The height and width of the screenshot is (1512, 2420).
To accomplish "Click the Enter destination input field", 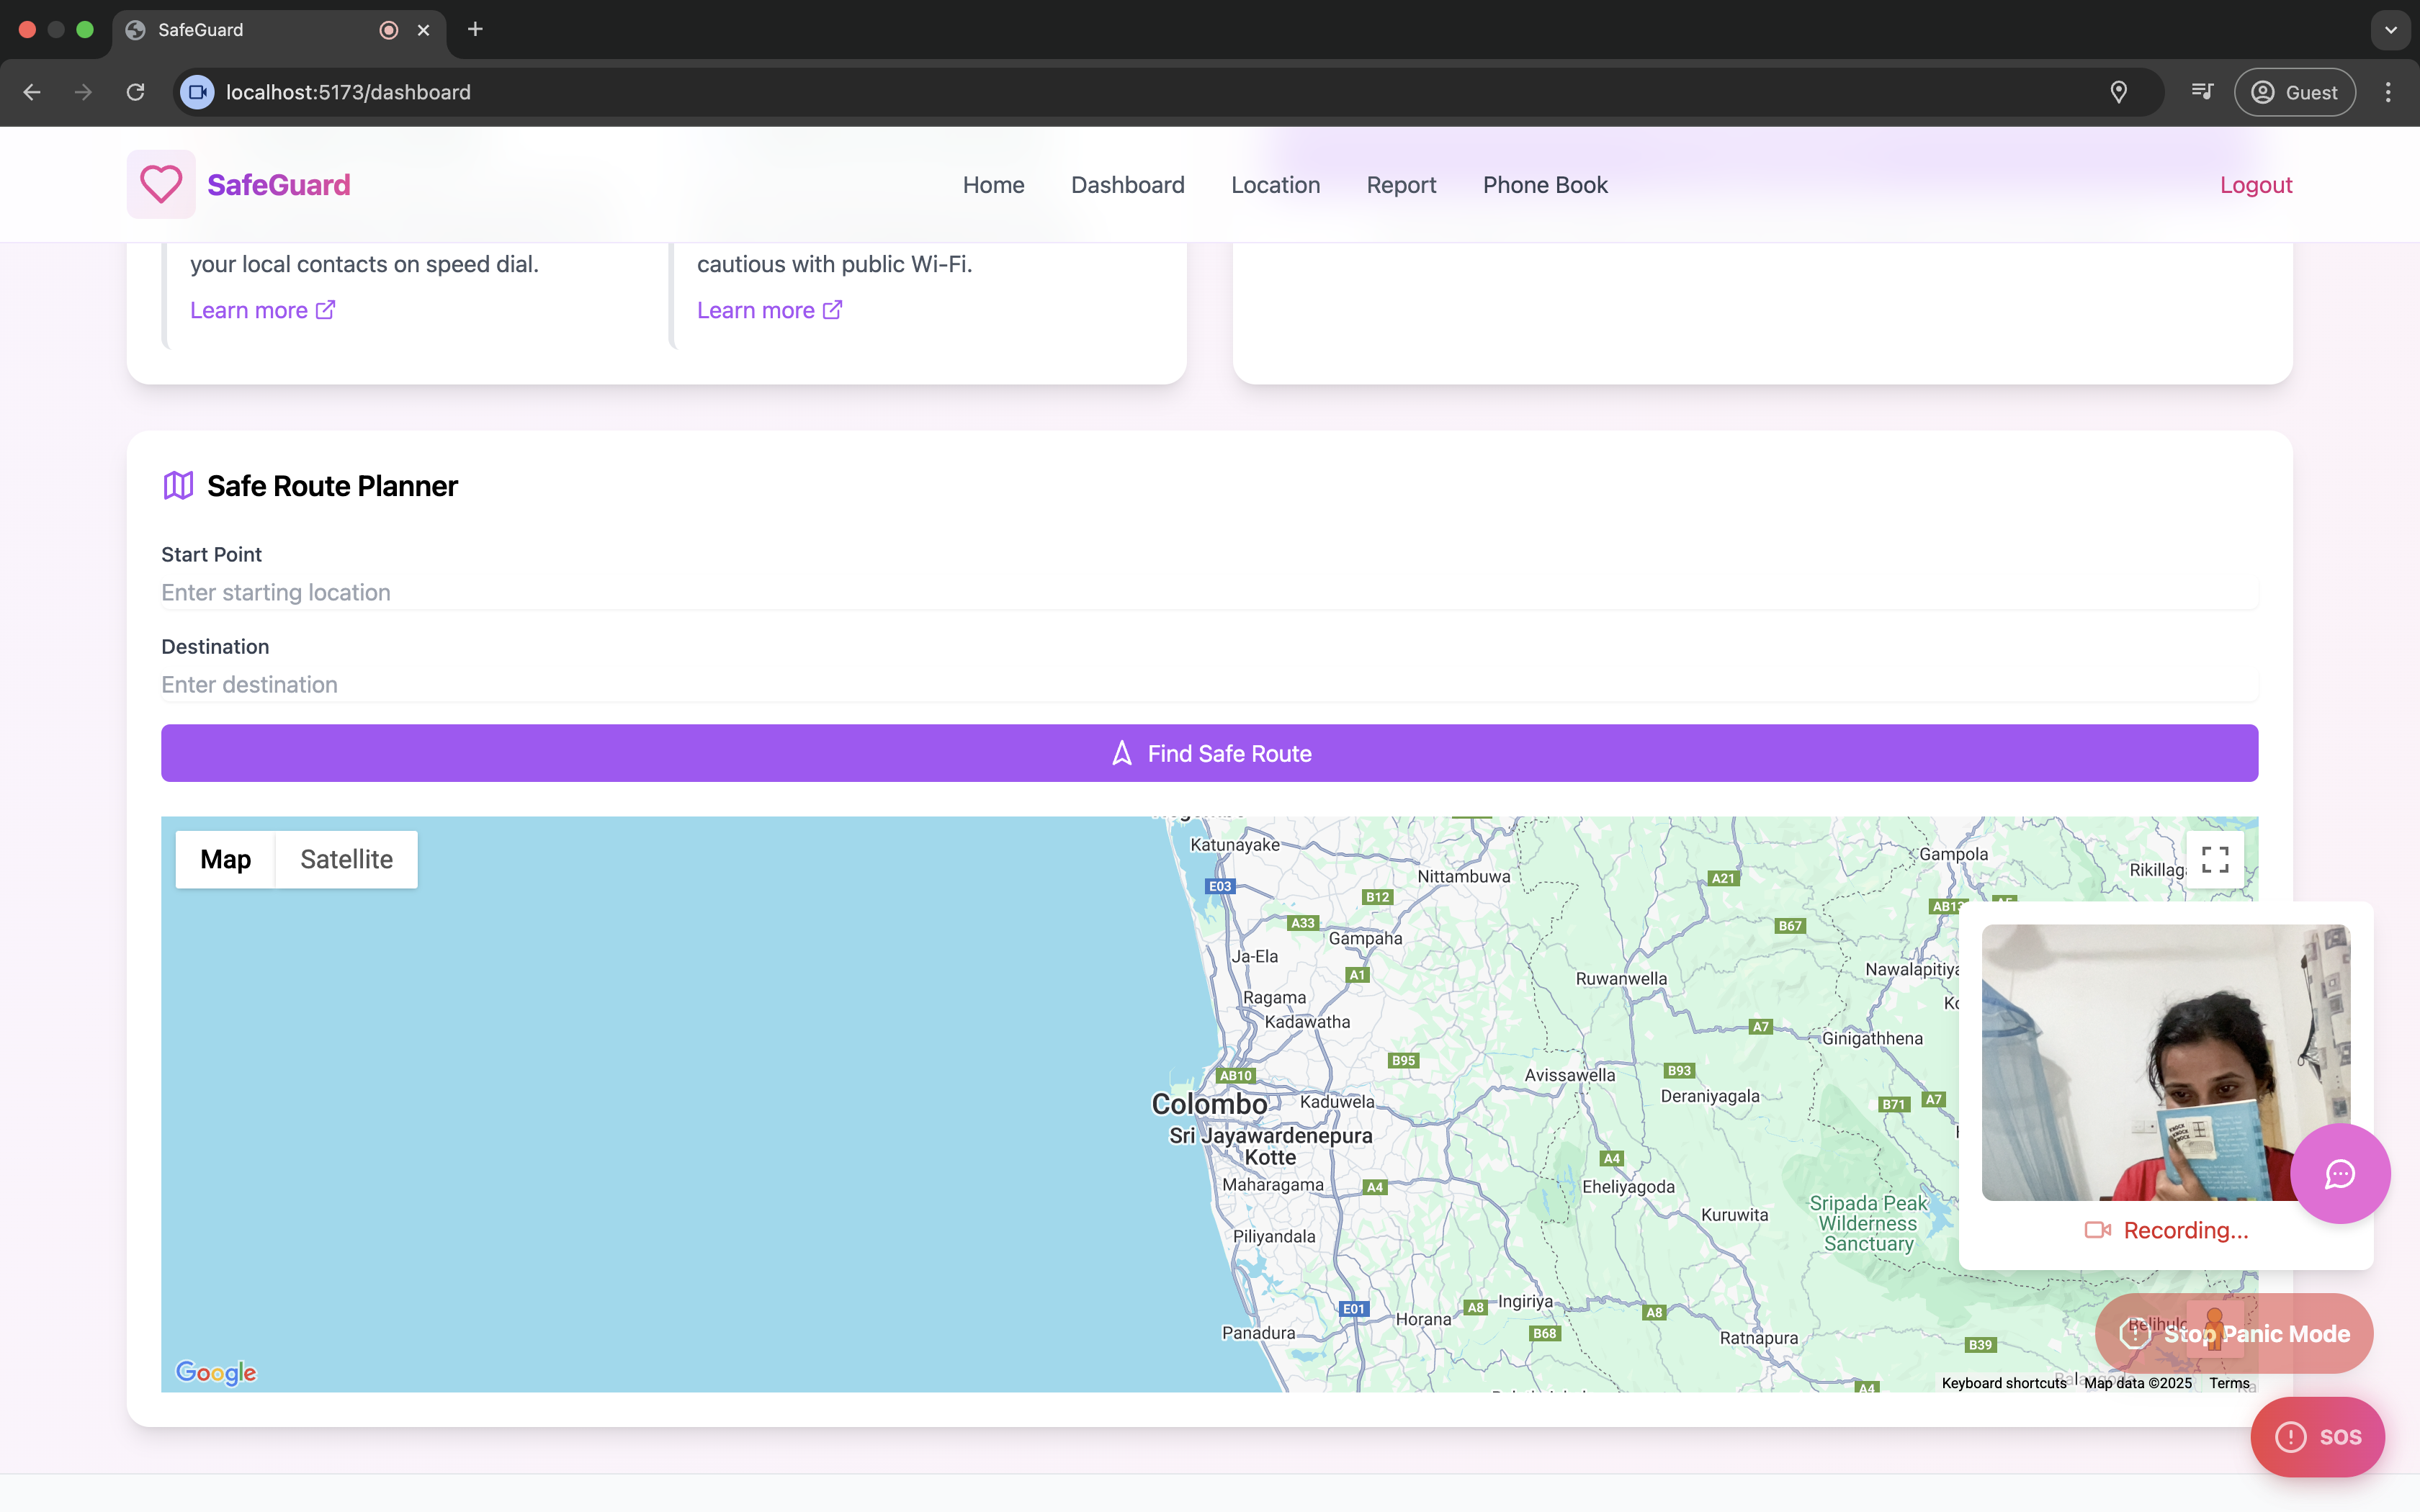I will (1209, 684).
